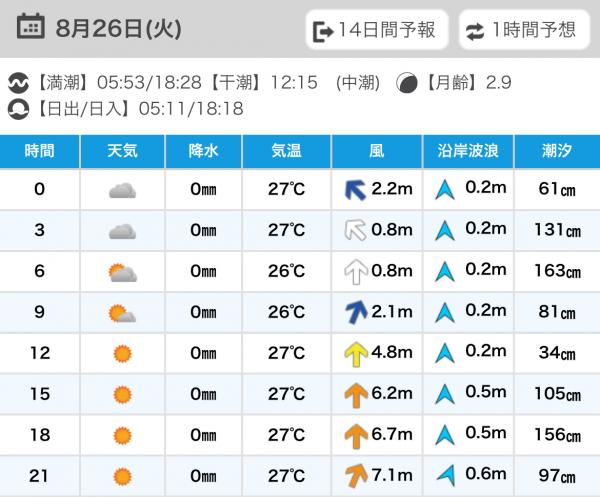
Task: Click the date text 8月26日(火)
Action: click(x=119, y=29)
